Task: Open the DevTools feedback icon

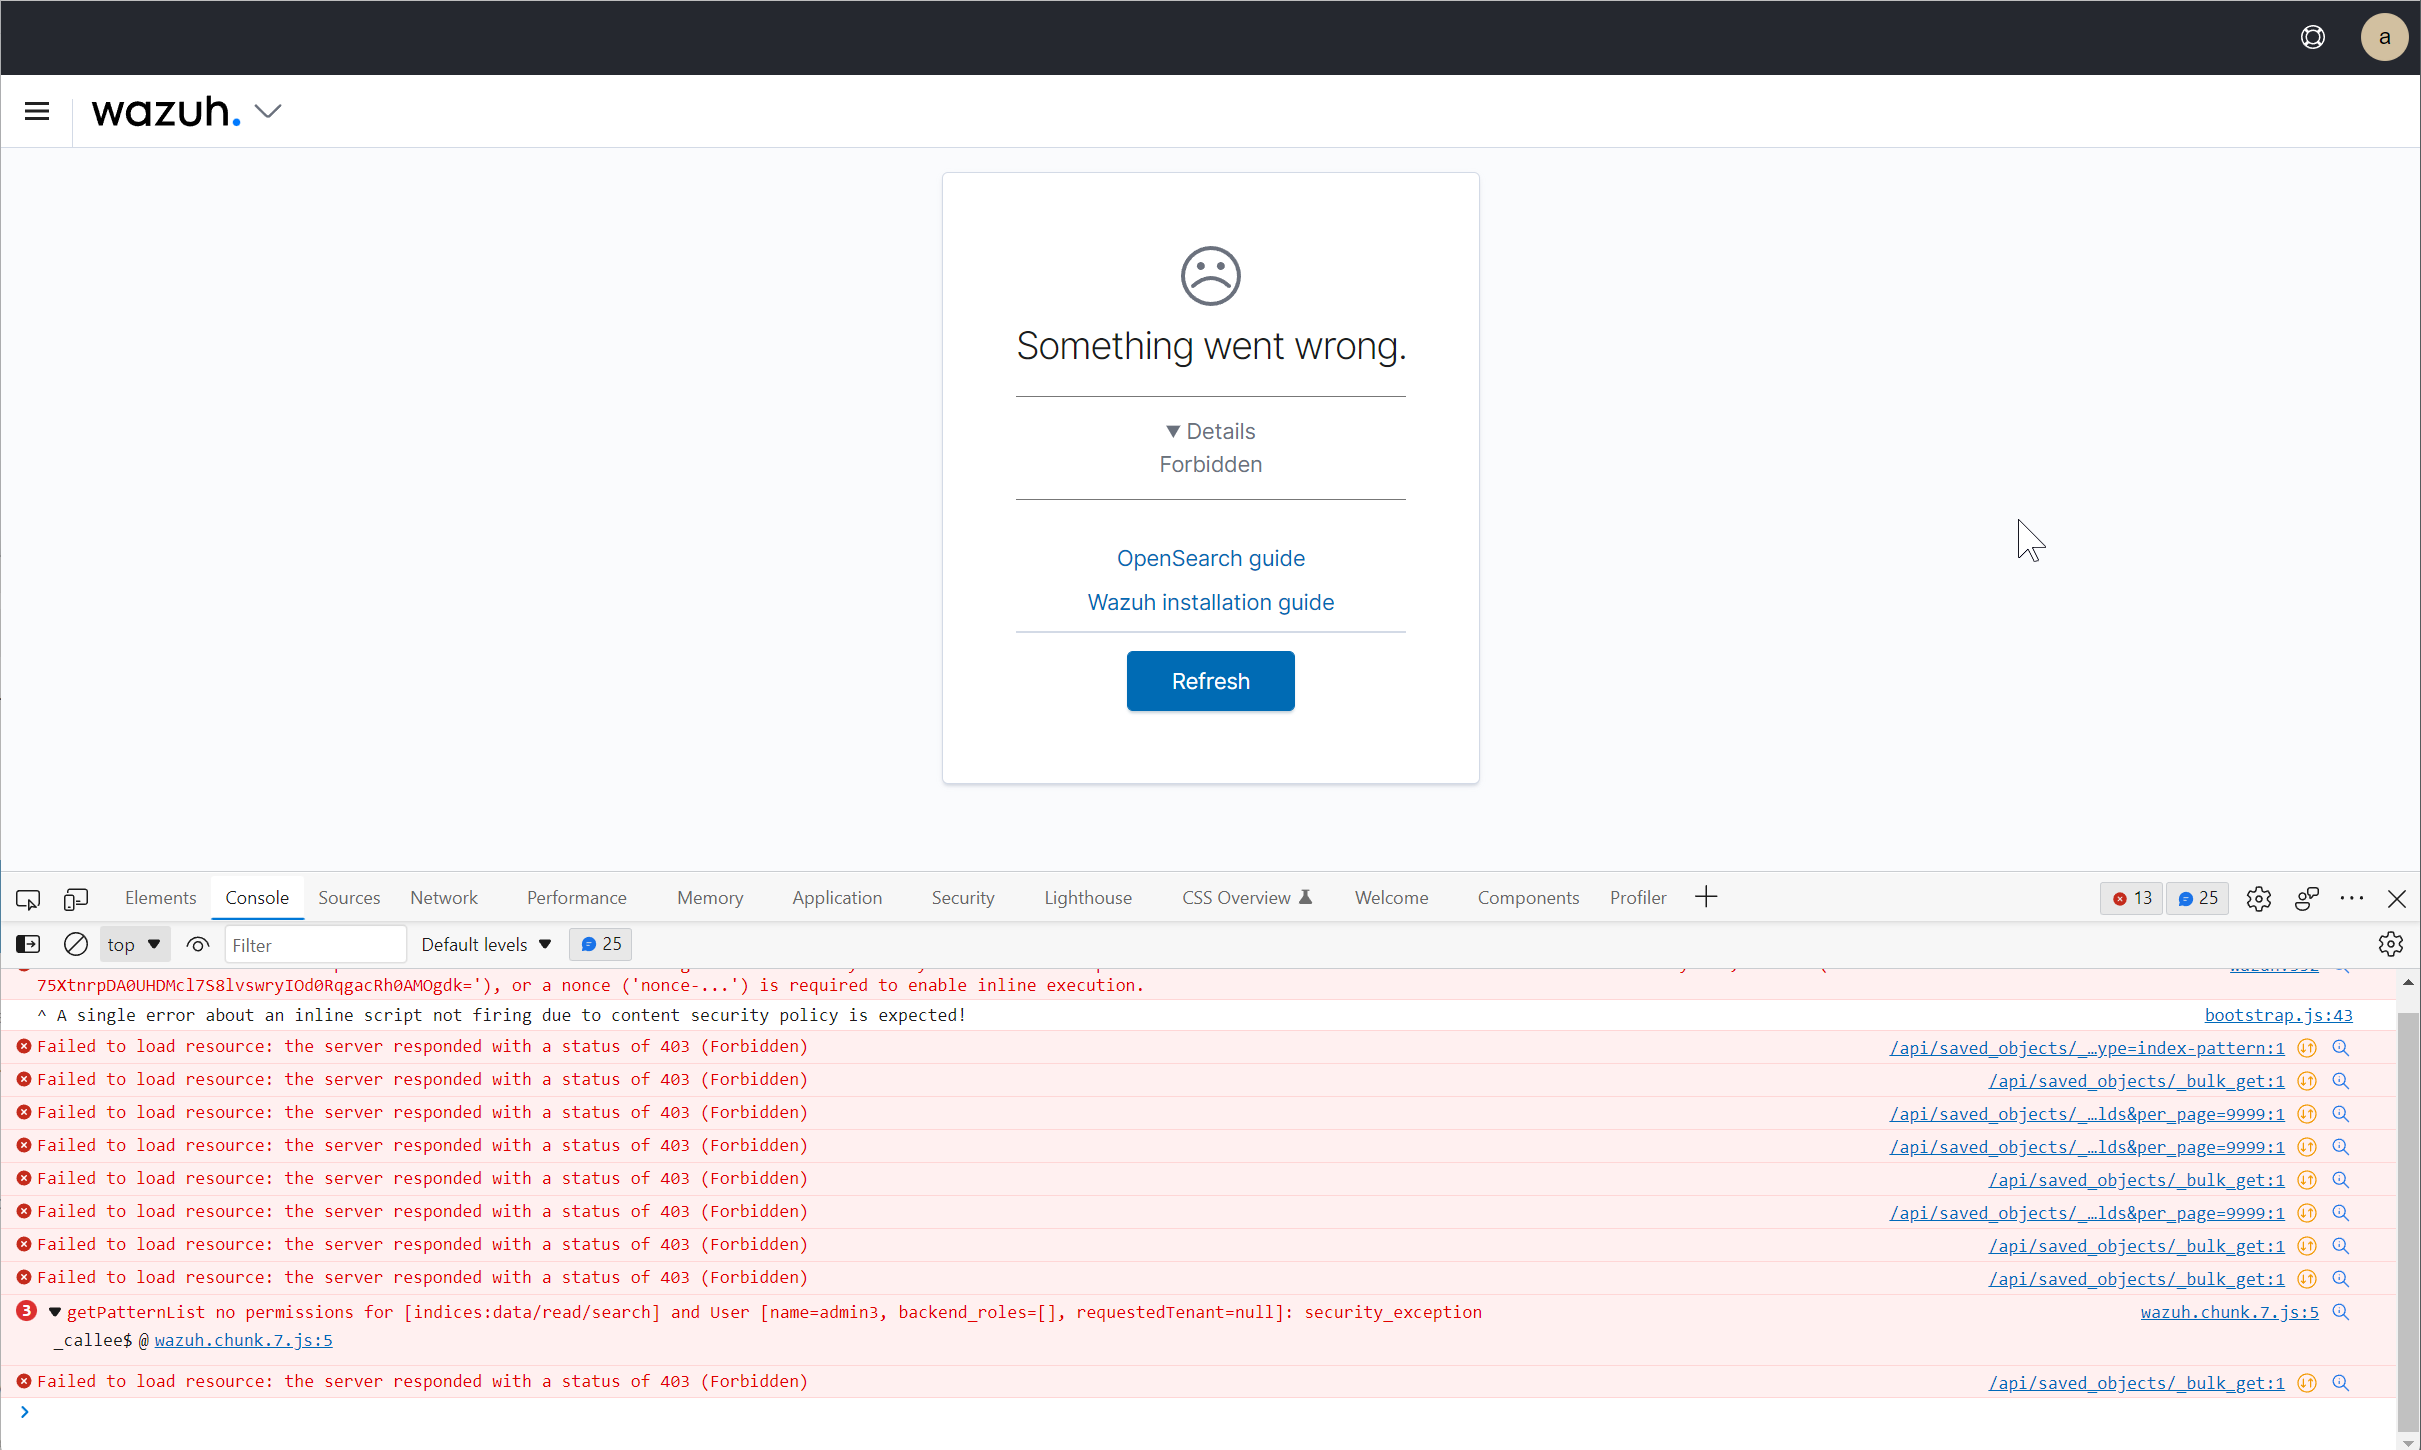Action: pos(2307,898)
